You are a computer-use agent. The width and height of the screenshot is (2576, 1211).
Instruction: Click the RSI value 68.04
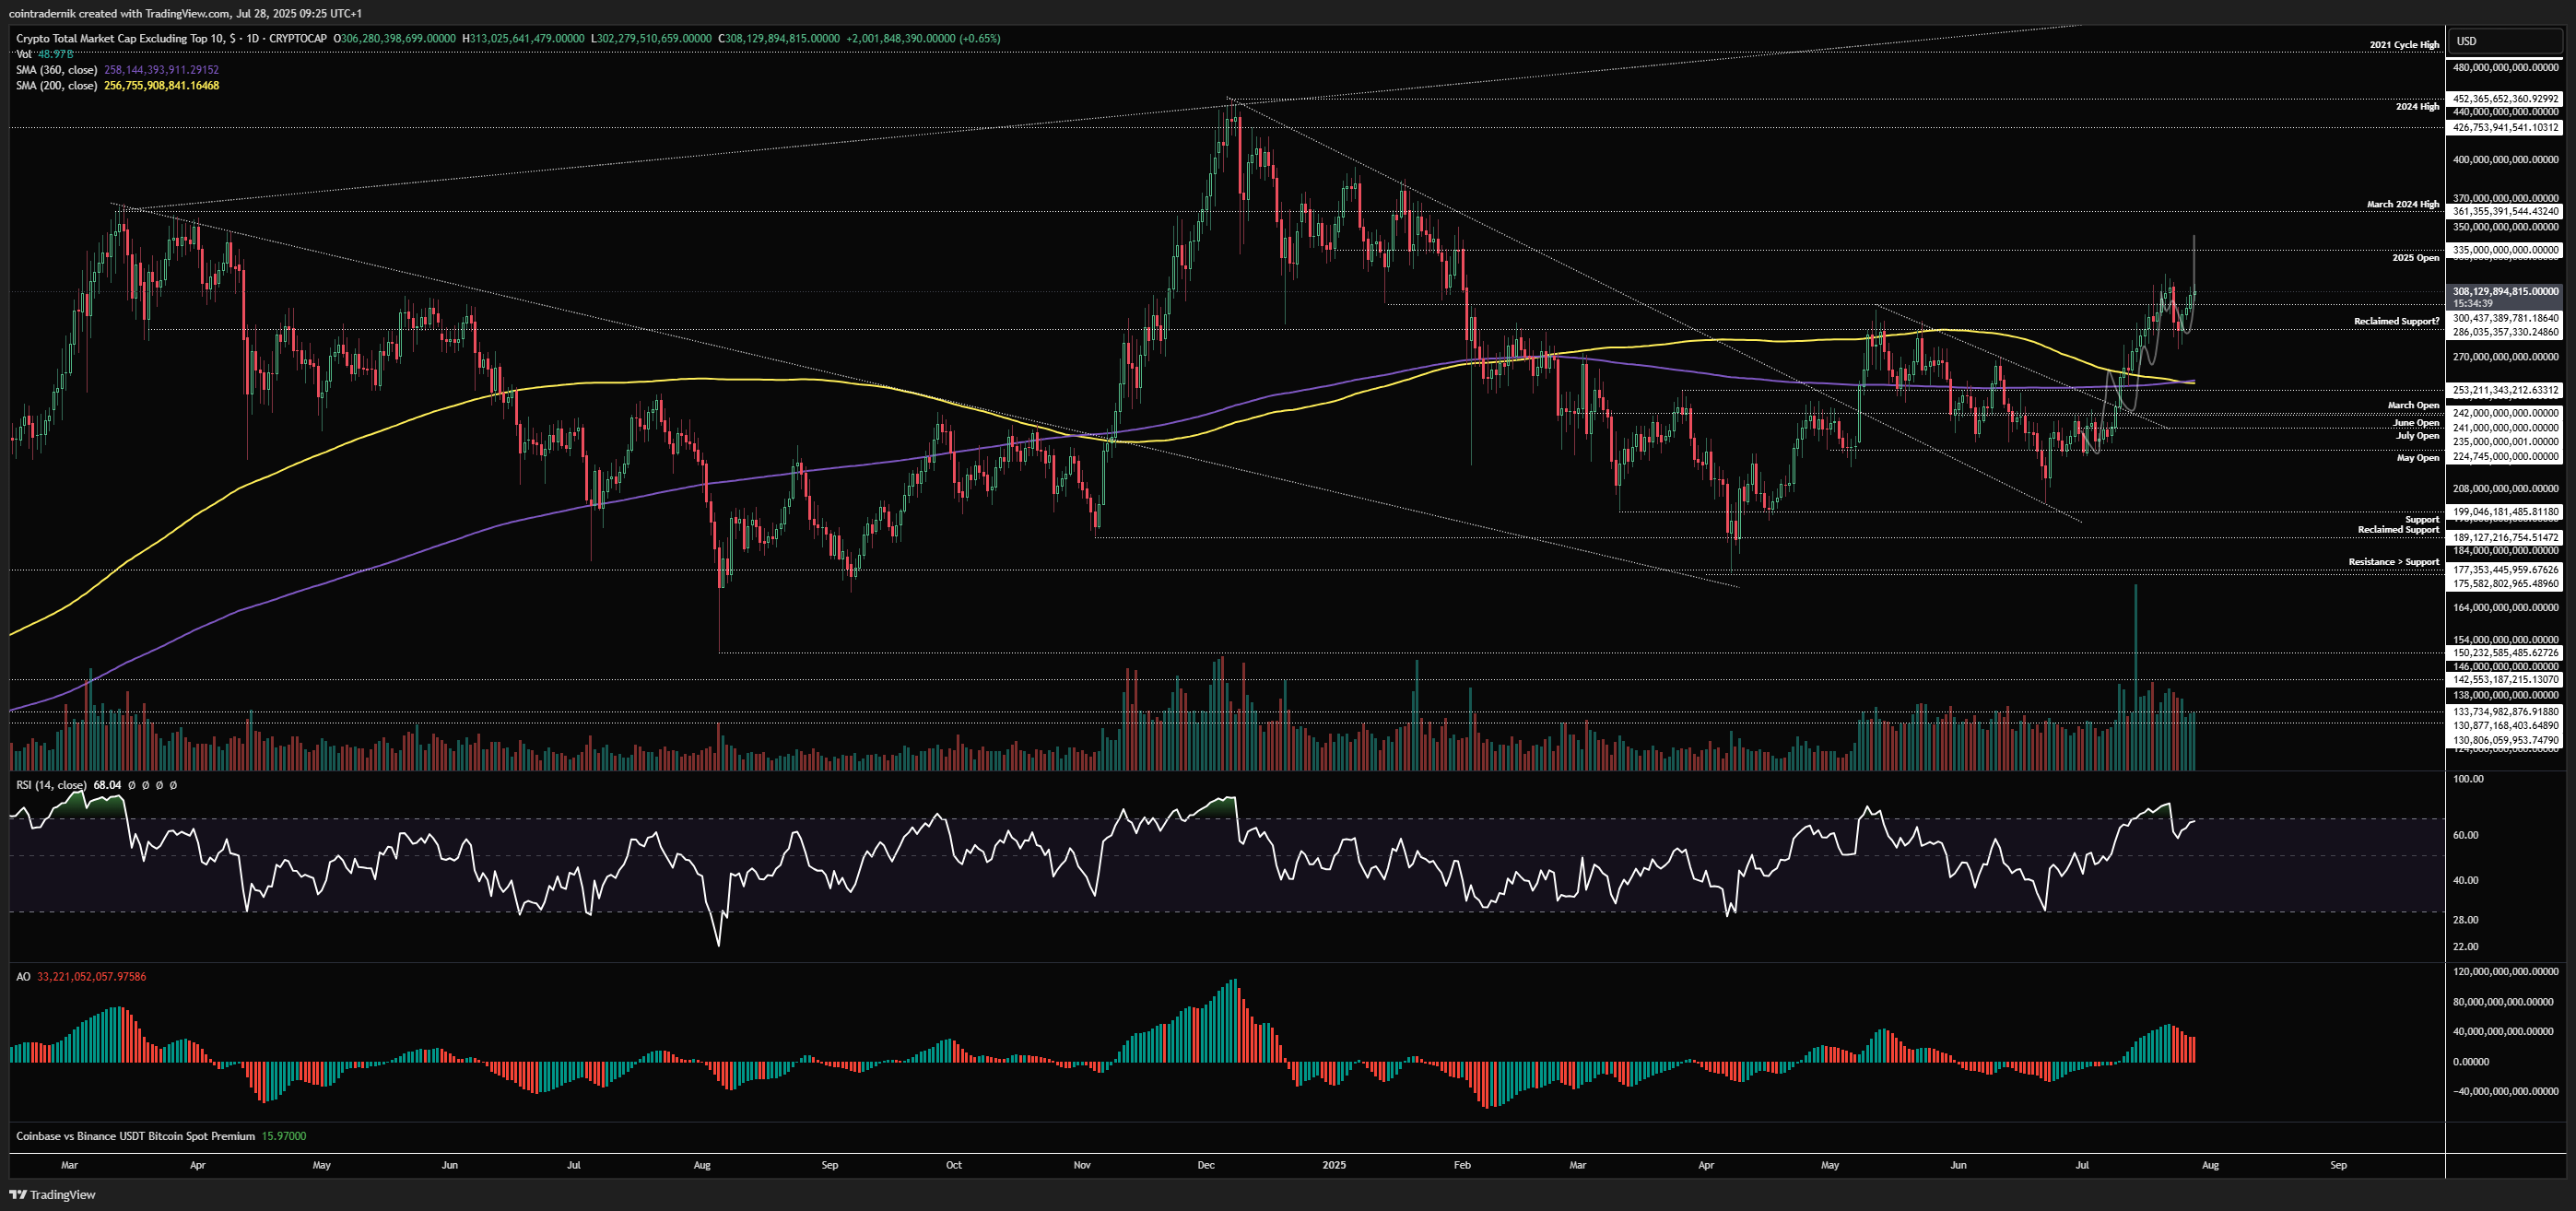[x=107, y=785]
